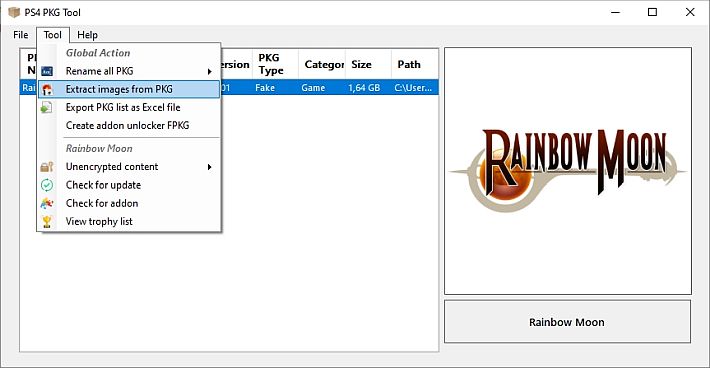Click the Export PKG list Excel icon
This screenshot has width=710, height=368.
click(x=47, y=107)
